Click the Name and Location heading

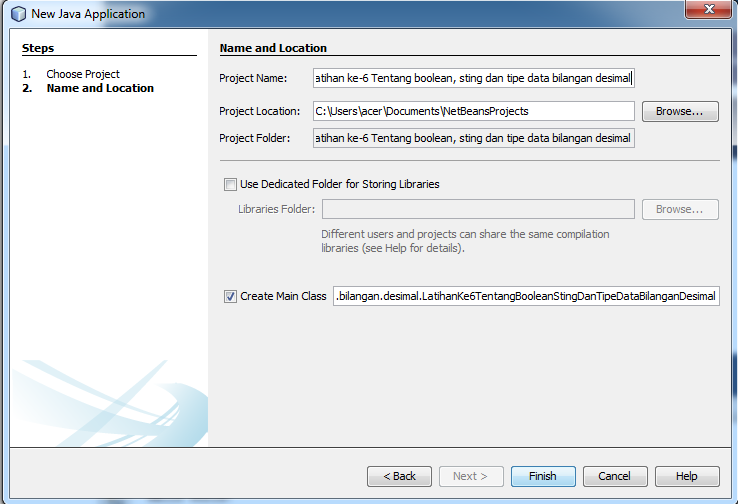click(x=273, y=48)
